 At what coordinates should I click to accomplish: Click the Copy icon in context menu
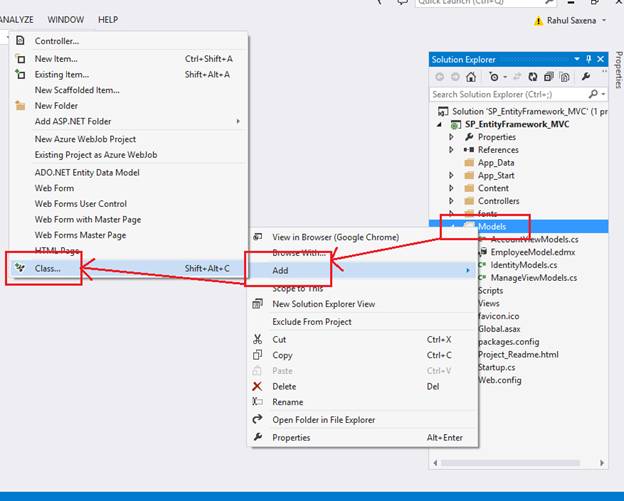pyautogui.click(x=257, y=355)
